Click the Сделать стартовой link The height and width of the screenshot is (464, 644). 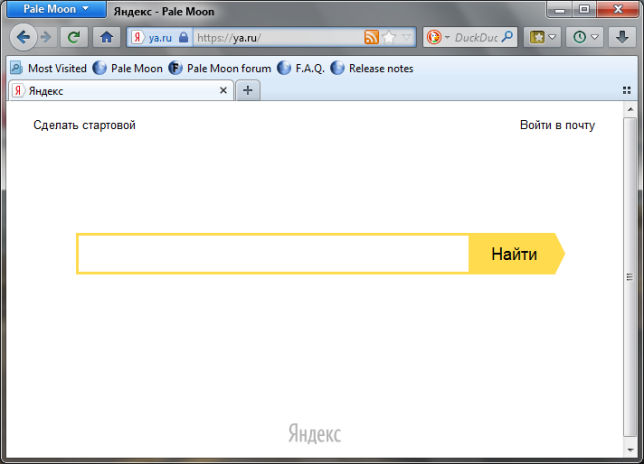(84, 125)
